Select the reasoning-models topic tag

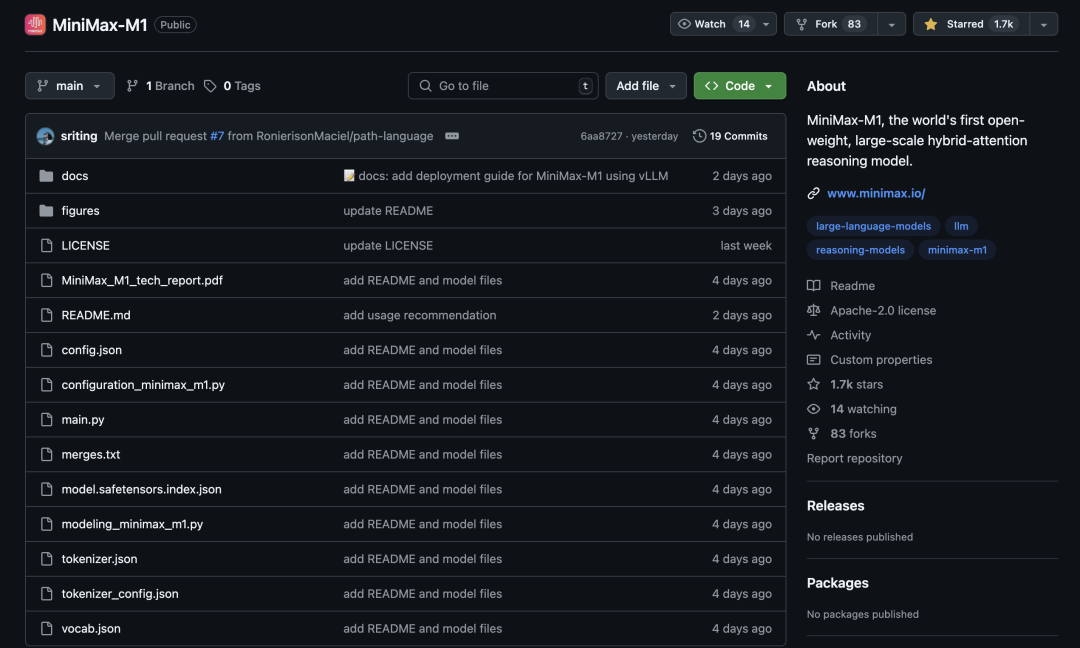(x=860, y=250)
